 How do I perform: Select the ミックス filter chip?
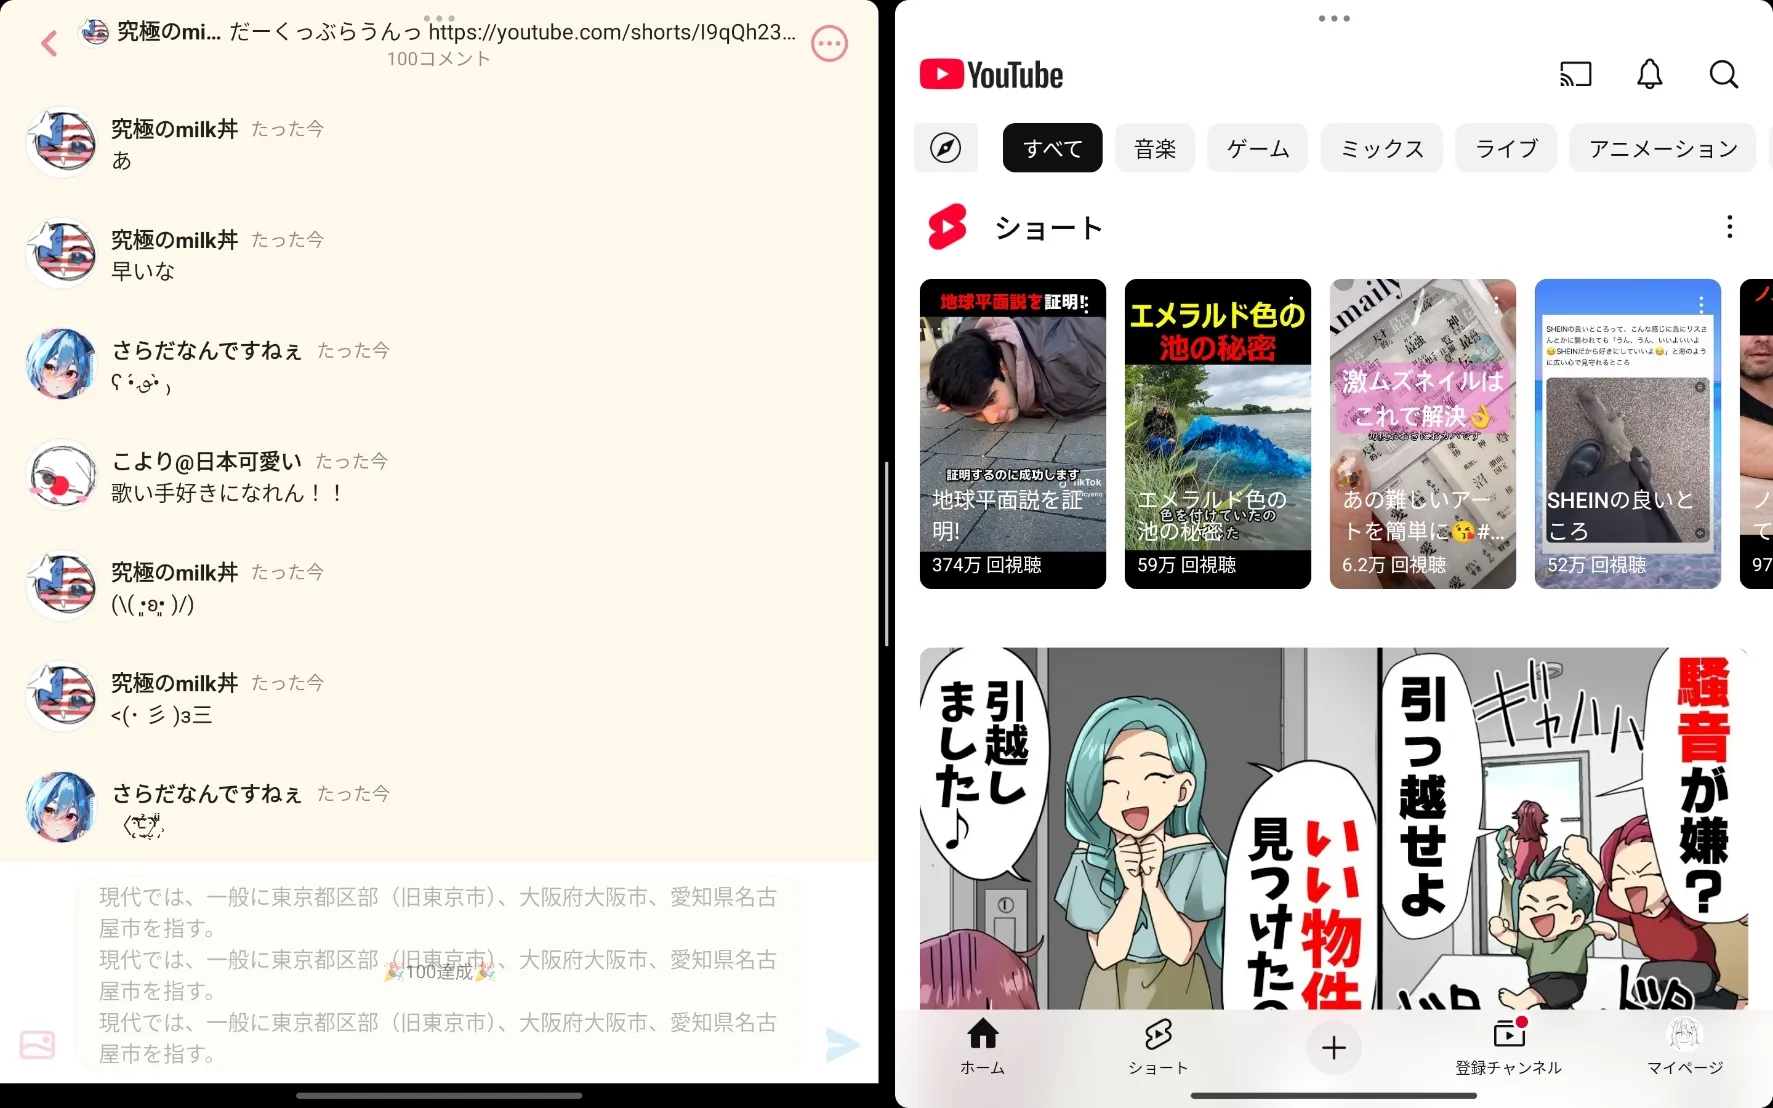(1382, 148)
